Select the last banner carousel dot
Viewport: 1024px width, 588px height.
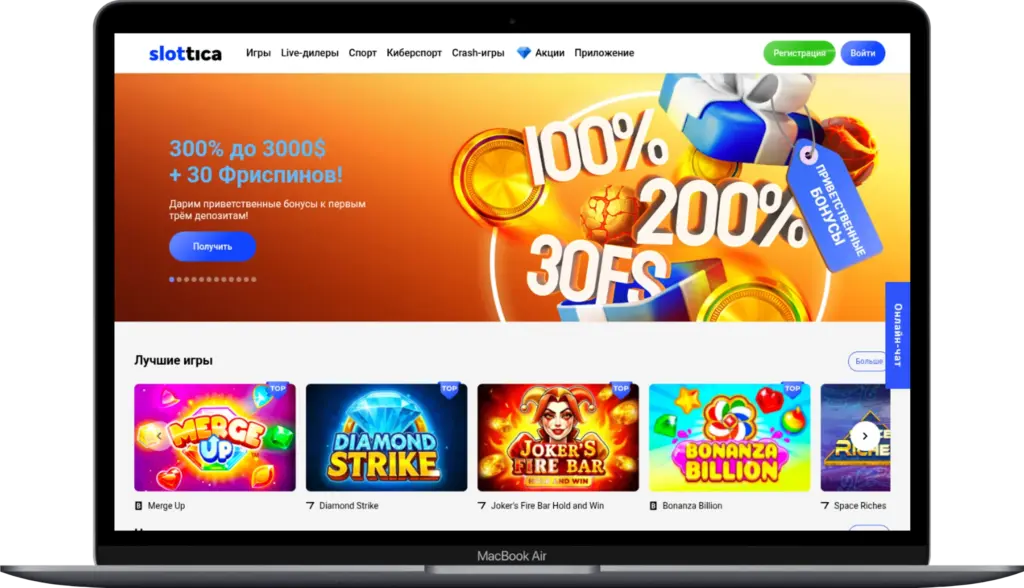click(x=254, y=280)
